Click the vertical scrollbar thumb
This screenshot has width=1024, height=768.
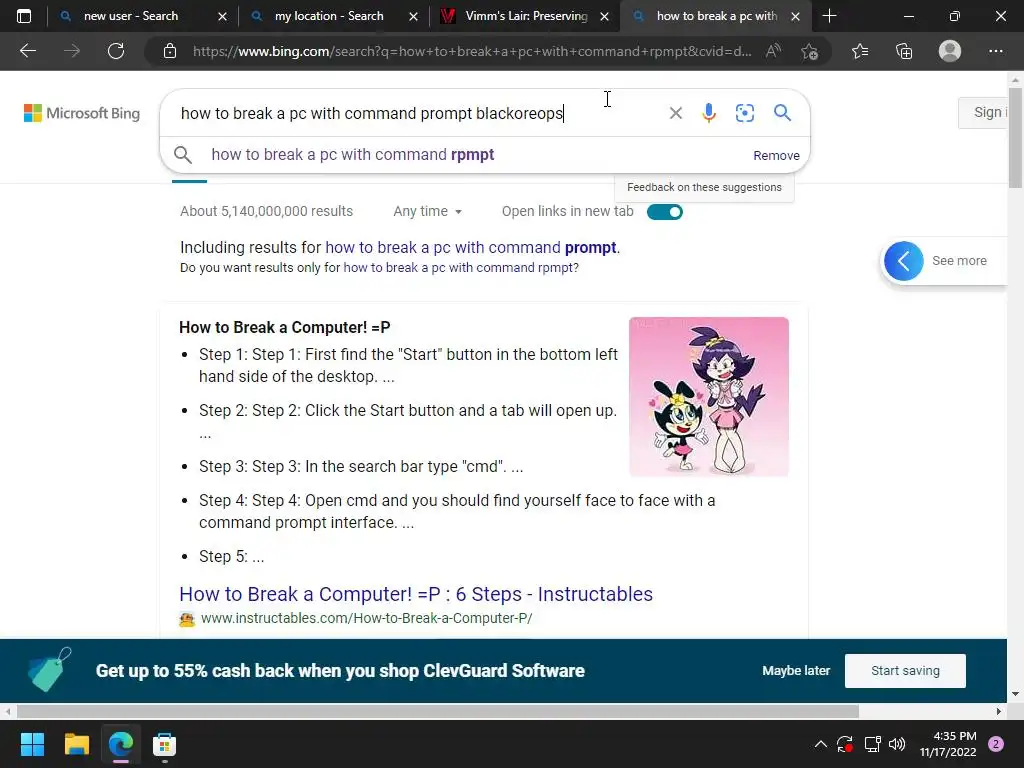tap(1016, 137)
